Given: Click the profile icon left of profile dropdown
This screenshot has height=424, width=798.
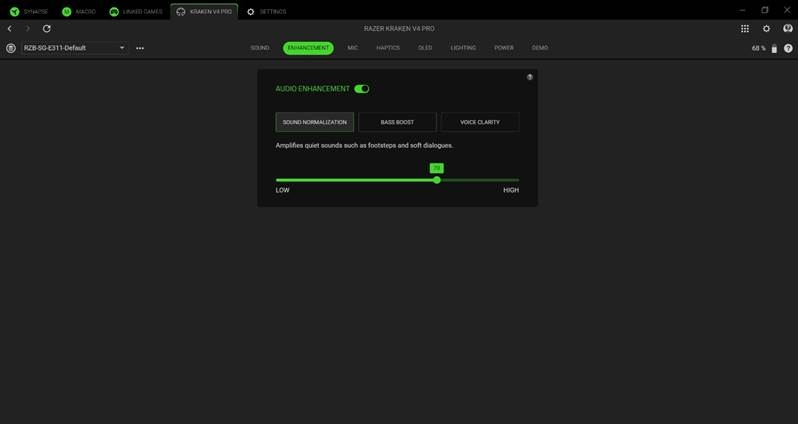Looking at the screenshot, I should 11,48.
